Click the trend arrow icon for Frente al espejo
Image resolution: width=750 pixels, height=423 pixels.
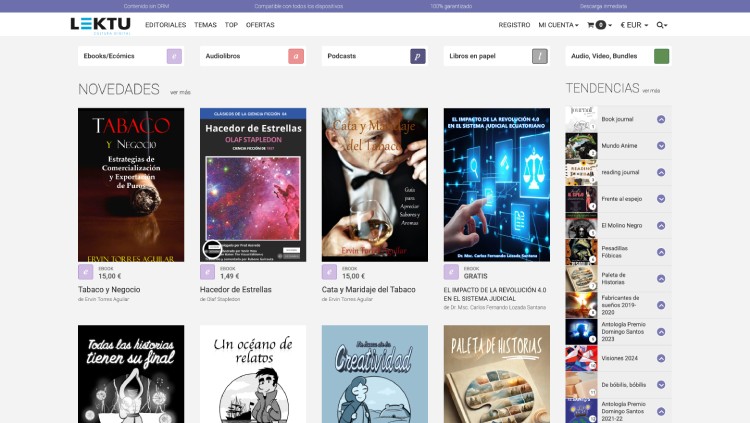pyautogui.click(x=661, y=199)
